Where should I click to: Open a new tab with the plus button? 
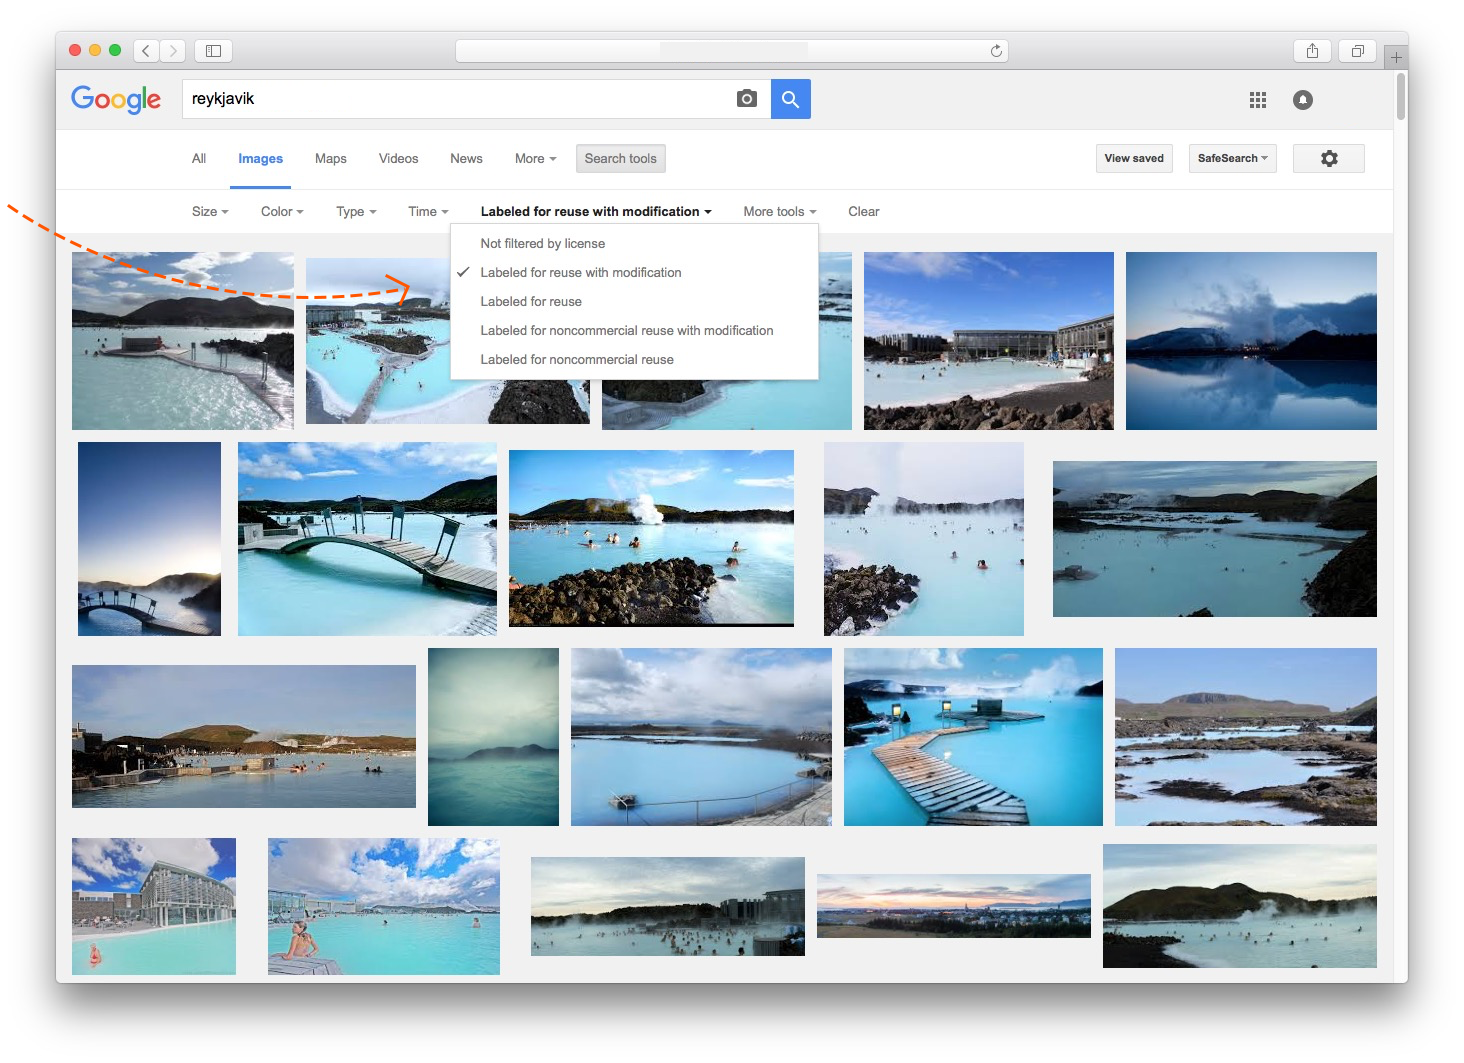(x=1396, y=58)
